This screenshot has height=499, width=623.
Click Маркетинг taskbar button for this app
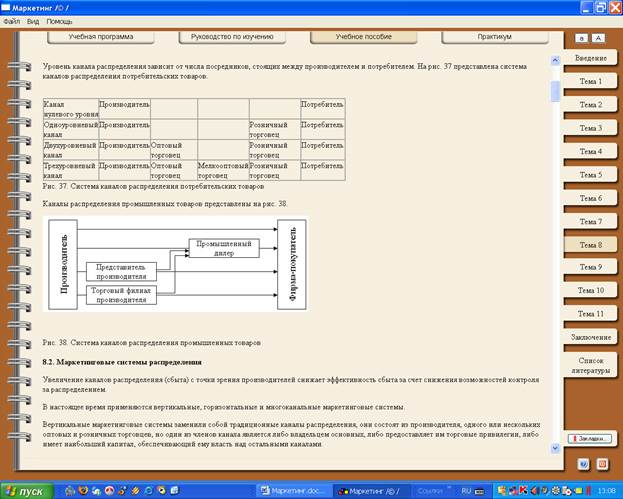370,491
